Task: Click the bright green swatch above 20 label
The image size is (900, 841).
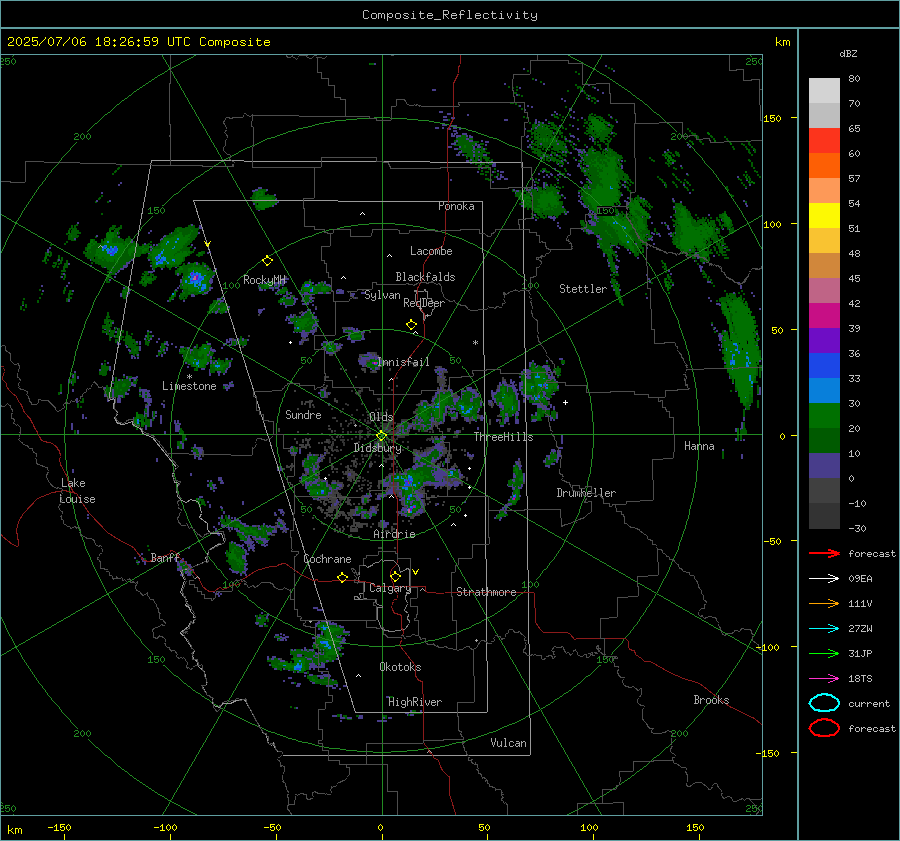Action: tap(824, 415)
